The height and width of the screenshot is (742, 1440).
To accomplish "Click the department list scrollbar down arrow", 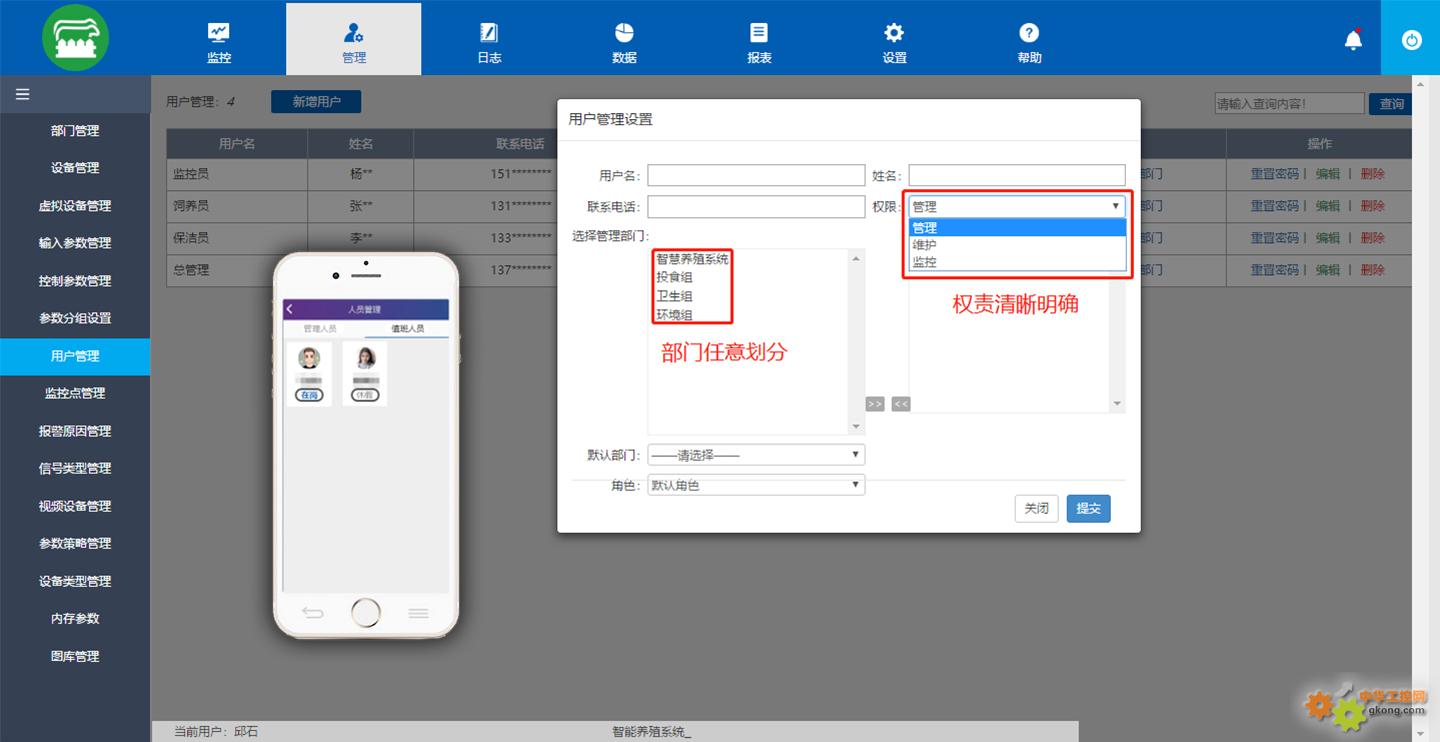I will pyautogui.click(x=856, y=427).
